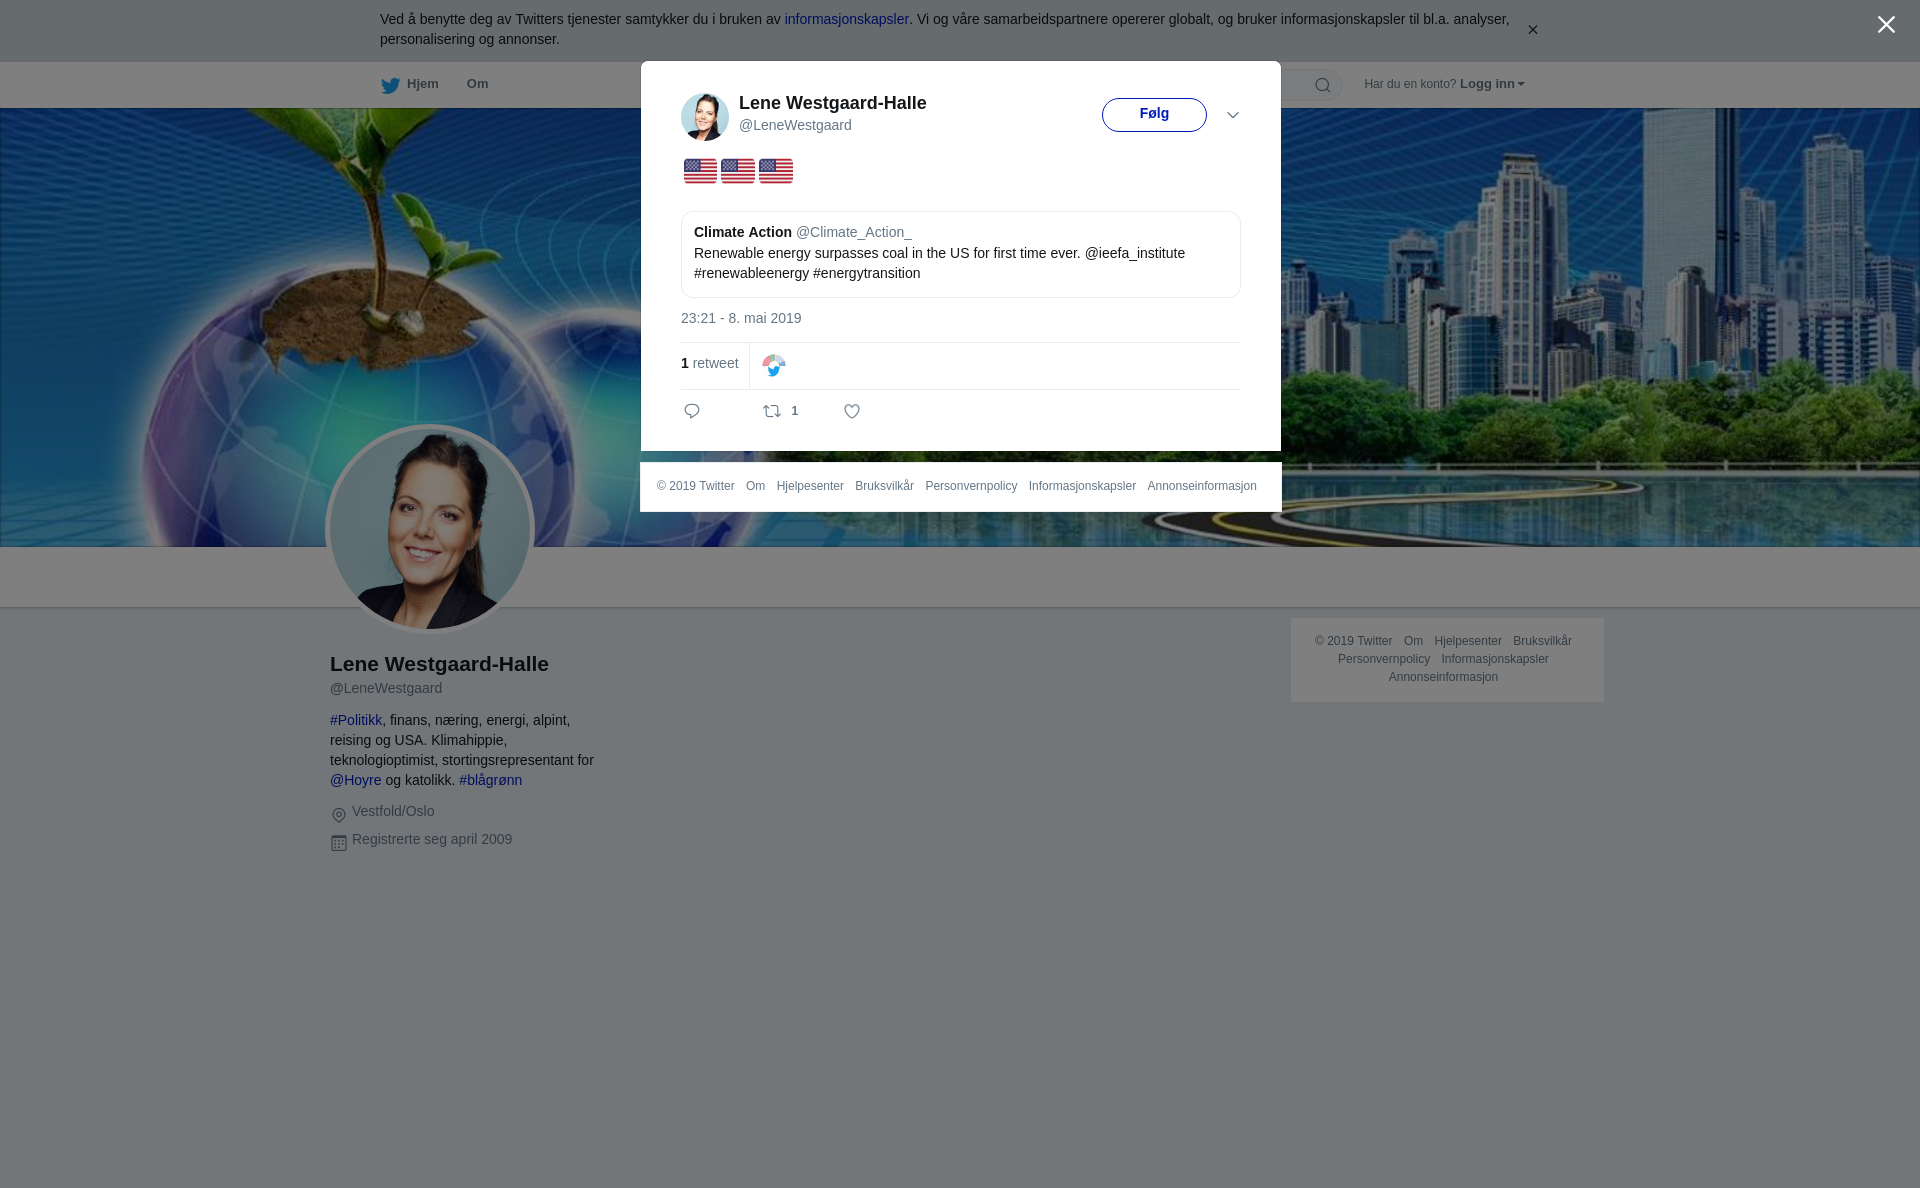
Task: Click the search magnifier icon
Action: pos(1322,85)
